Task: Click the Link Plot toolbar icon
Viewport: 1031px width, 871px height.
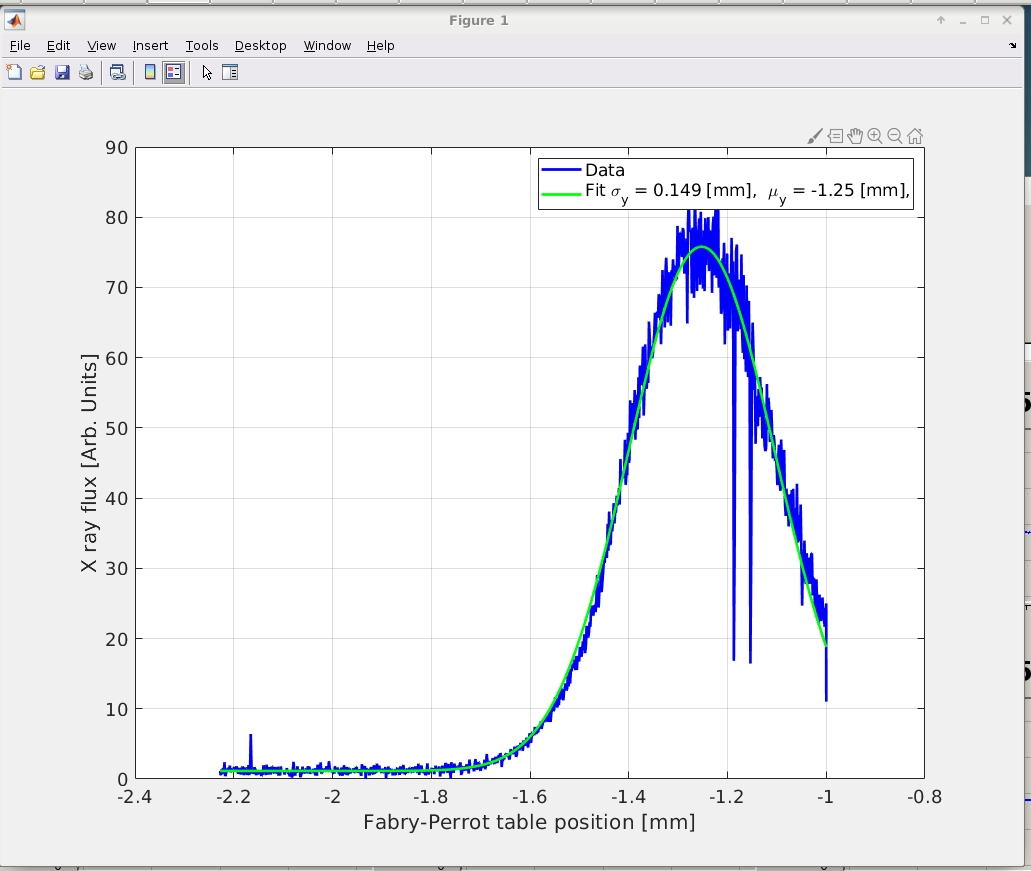Action: [x=118, y=72]
